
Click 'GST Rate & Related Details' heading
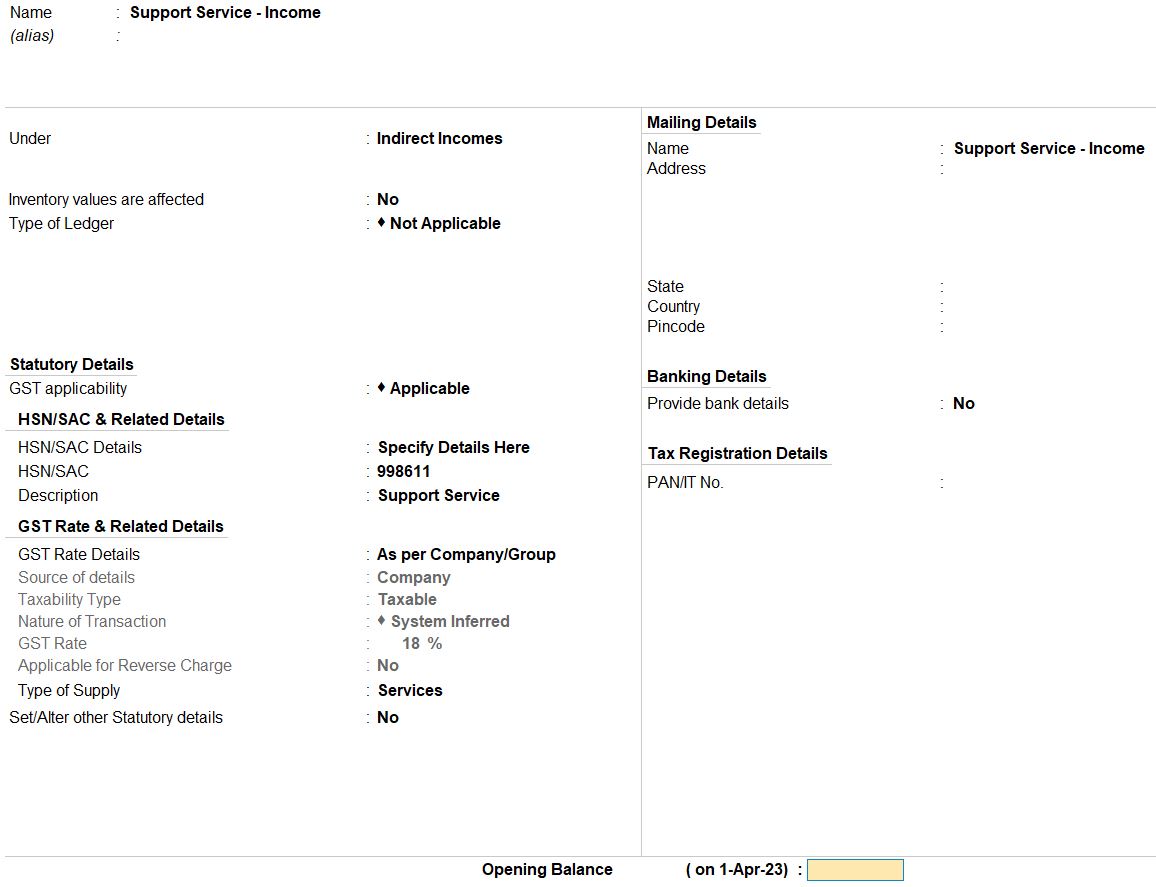[x=121, y=526]
